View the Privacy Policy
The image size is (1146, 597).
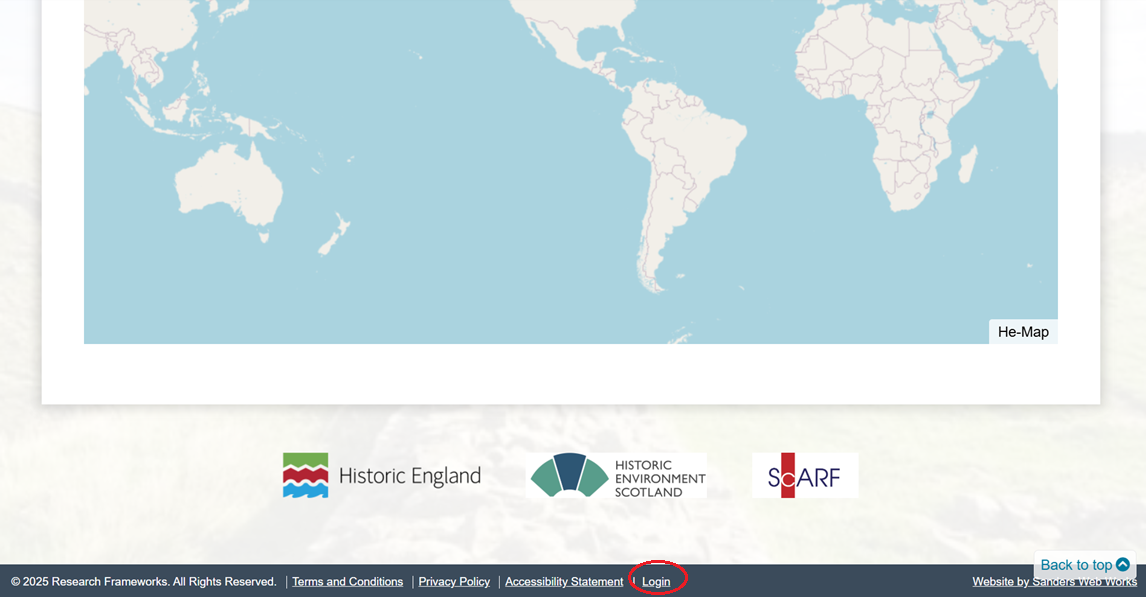click(x=454, y=581)
